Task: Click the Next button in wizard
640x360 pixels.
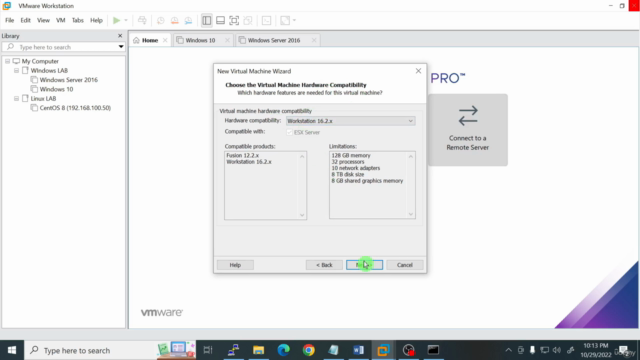Action: tap(364, 265)
